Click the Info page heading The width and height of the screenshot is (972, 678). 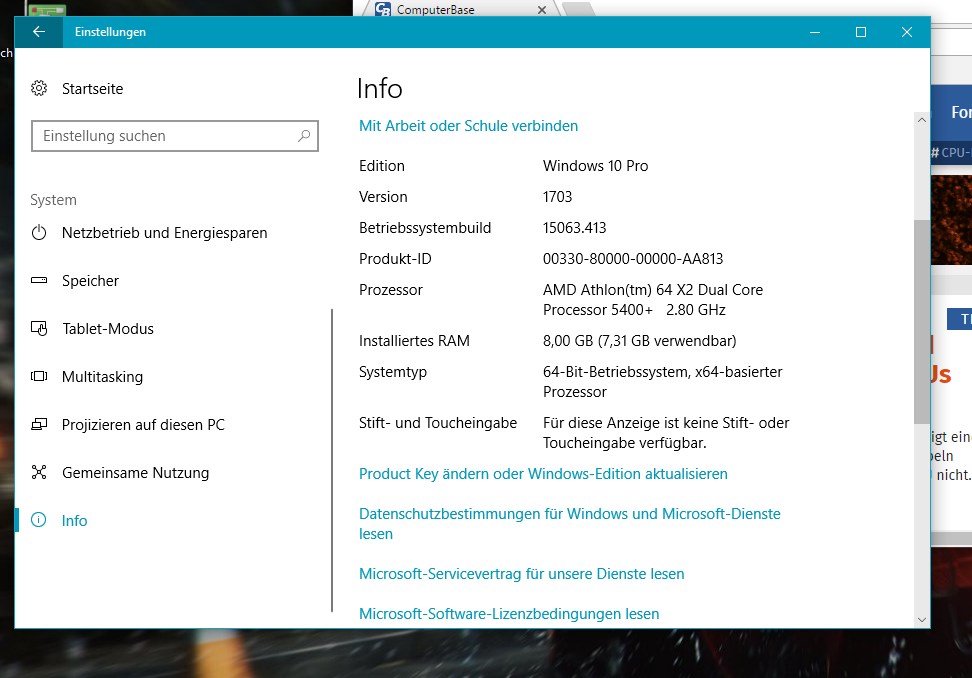pyautogui.click(x=379, y=89)
